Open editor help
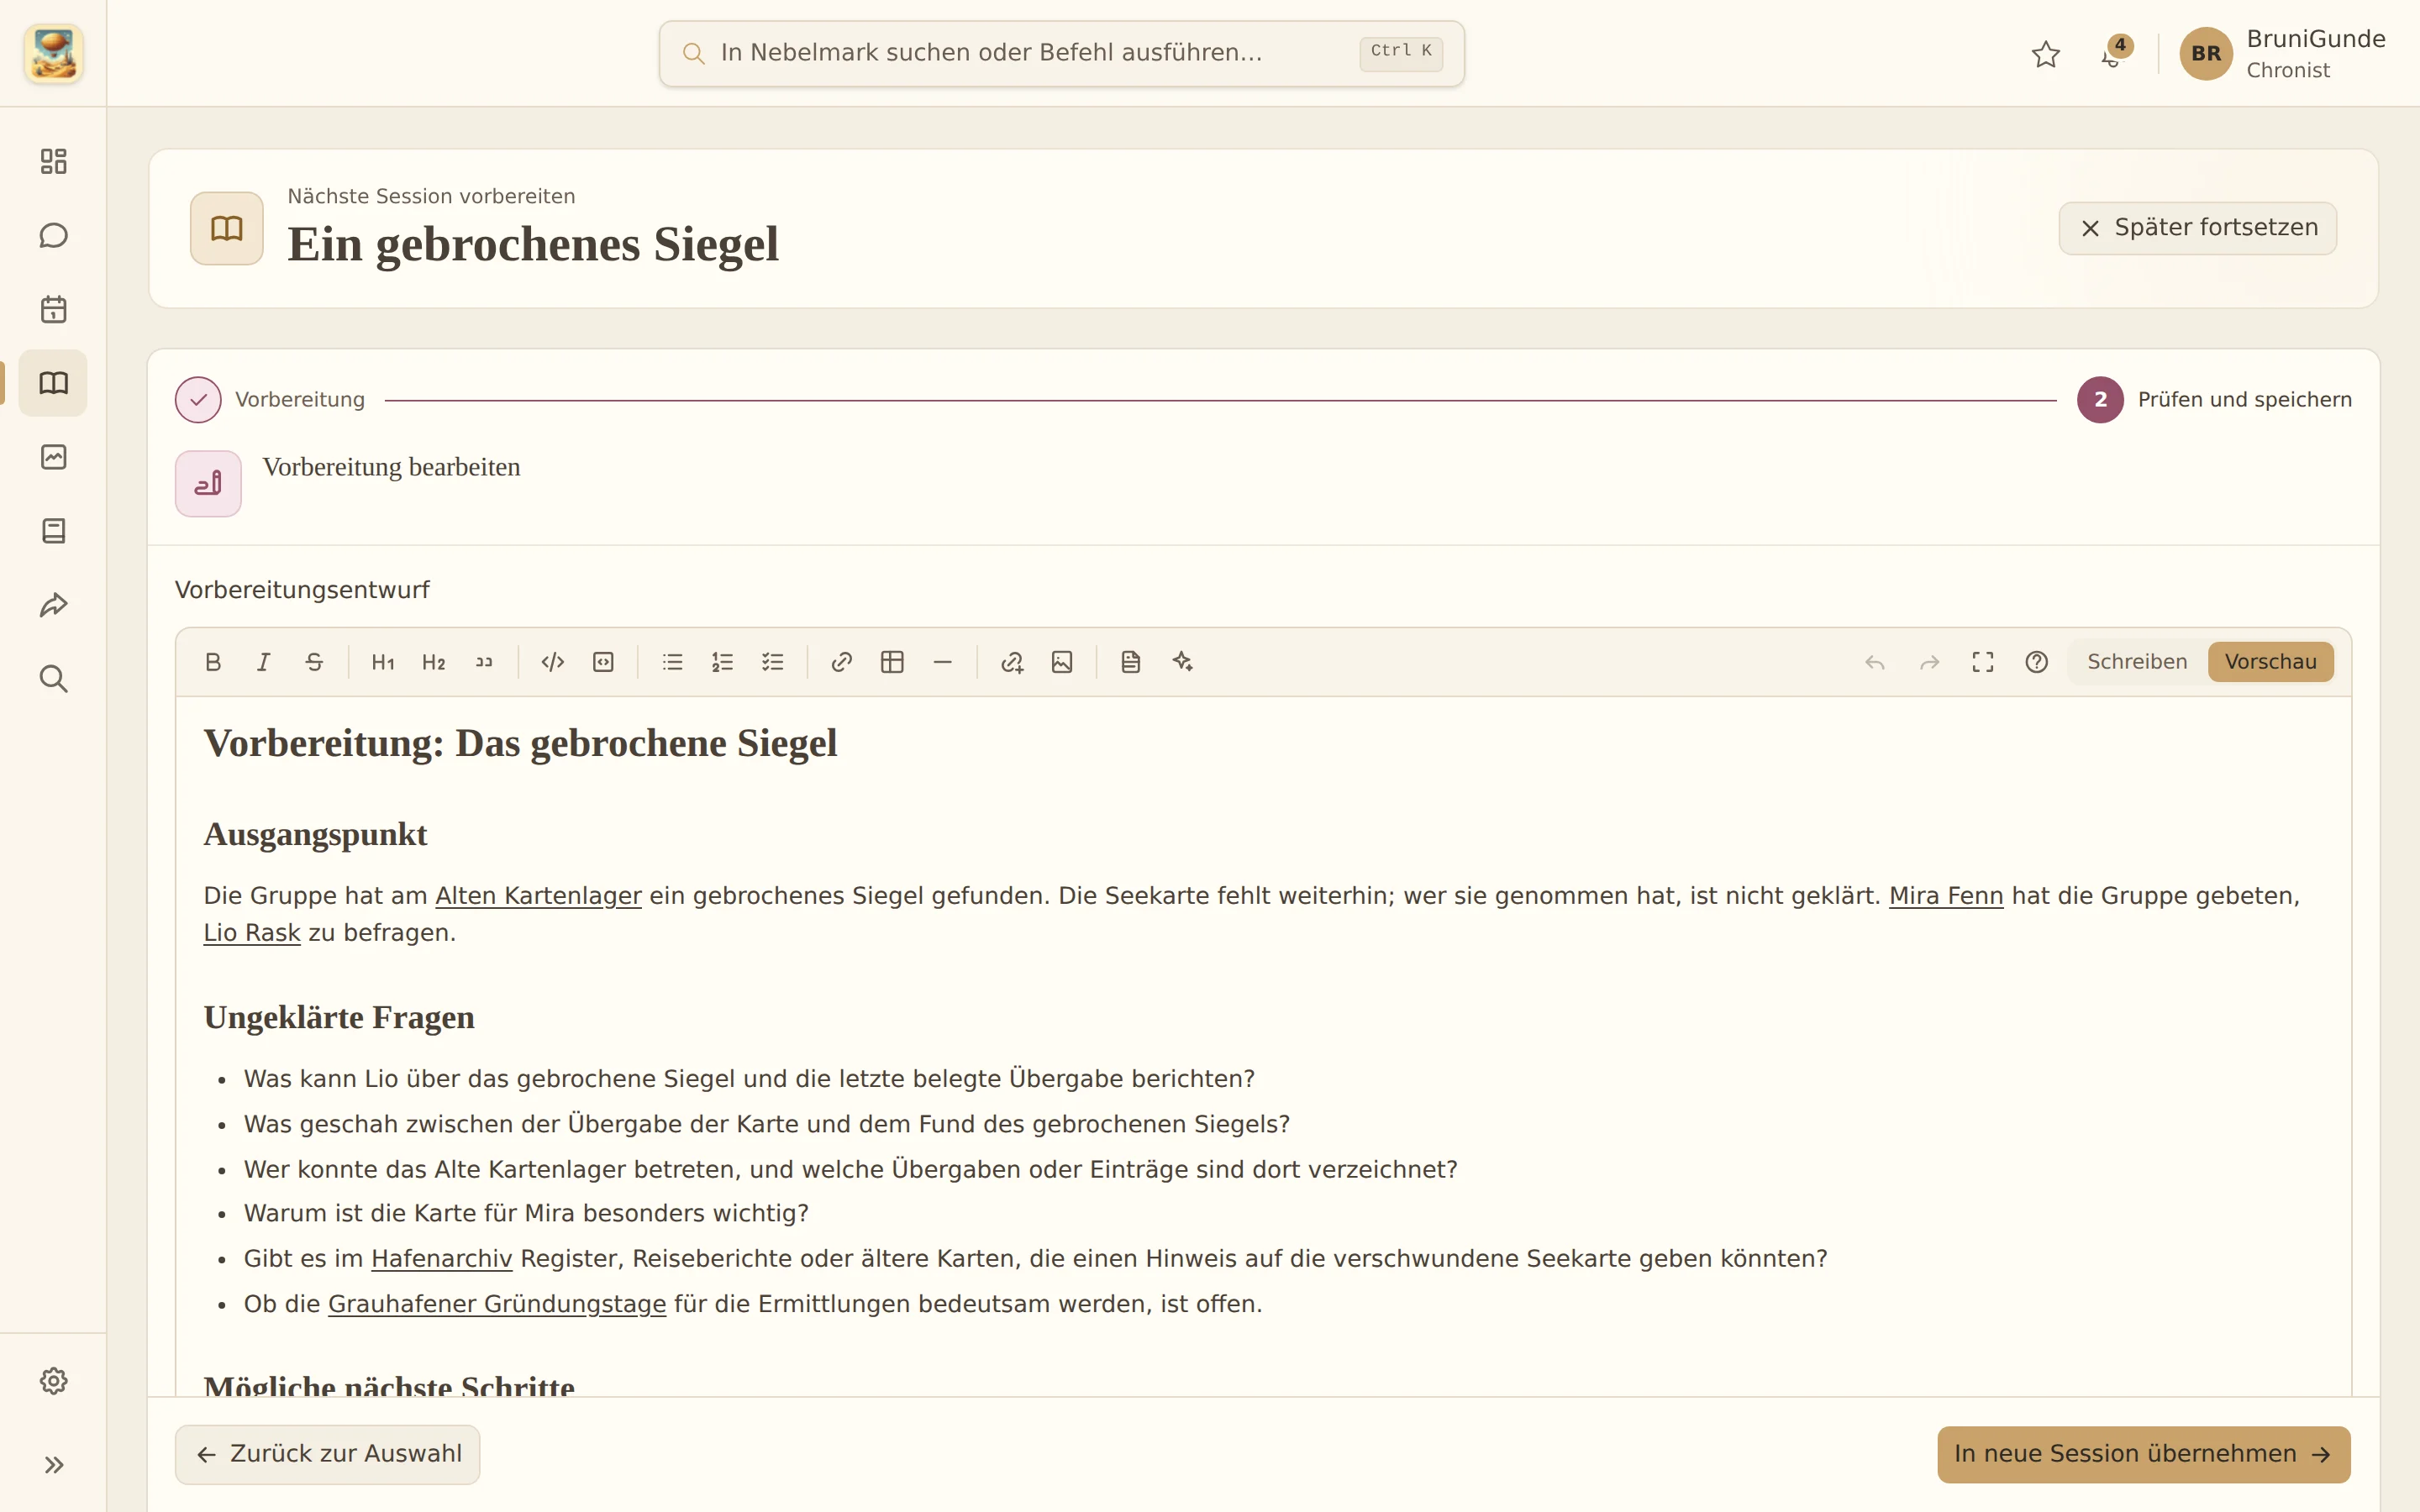Image resolution: width=2420 pixels, height=1512 pixels. click(x=2036, y=662)
